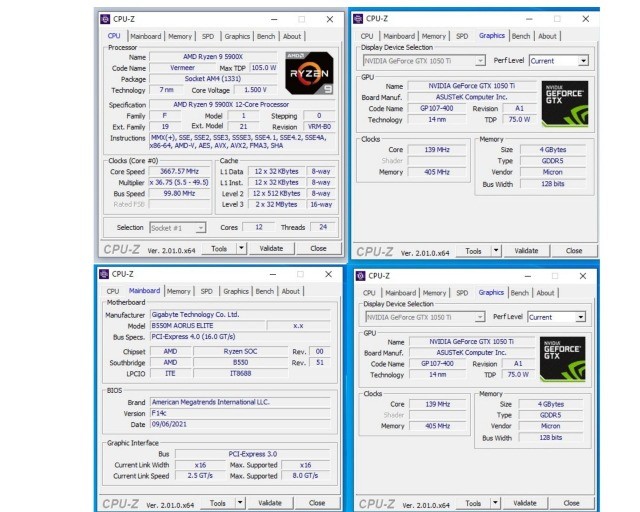
Task: Click Validate button in top-right Graphics window
Action: (x=526, y=251)
